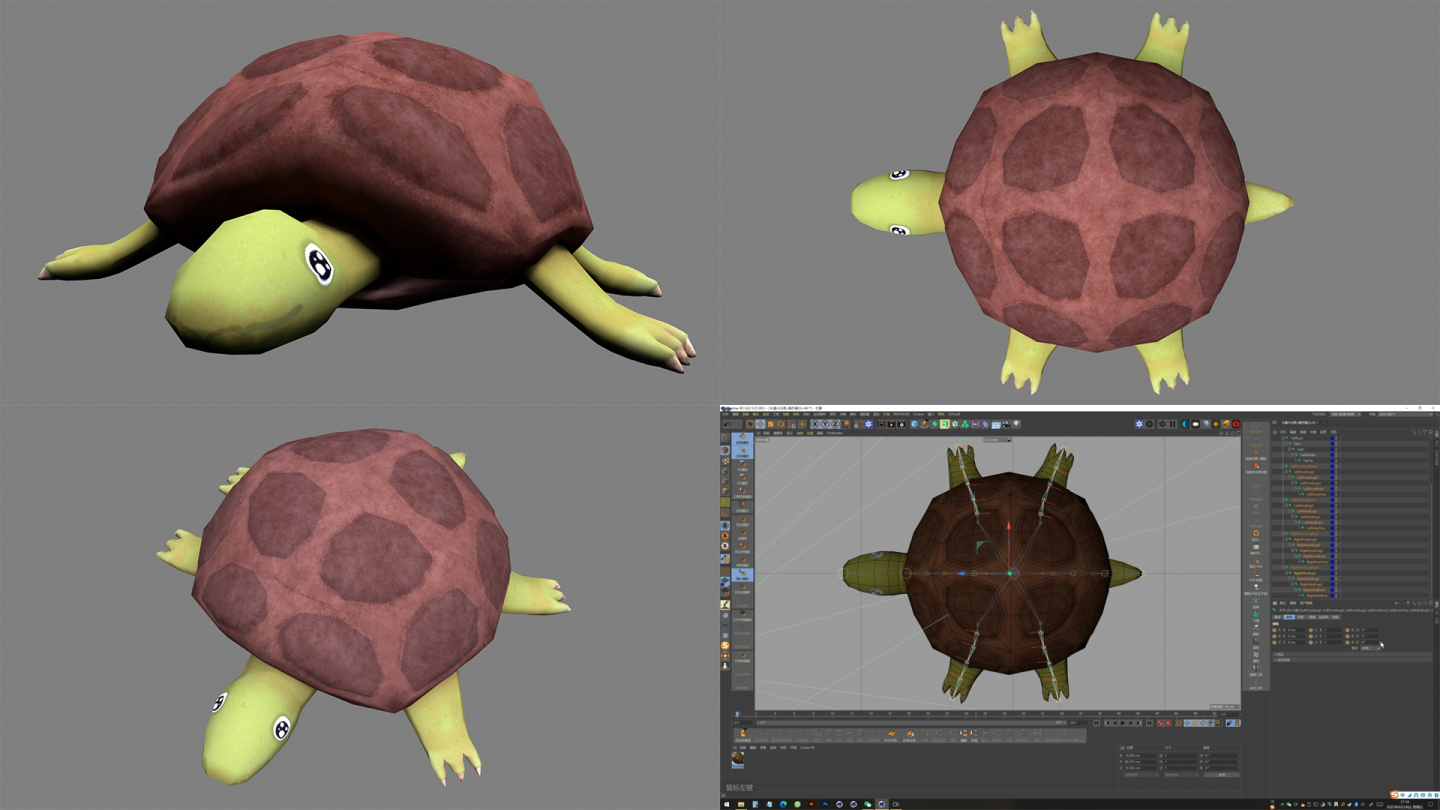Switch to Texture mode checker-sphere icon
This screenshot has width=1440, height=810.
point(725,461)
